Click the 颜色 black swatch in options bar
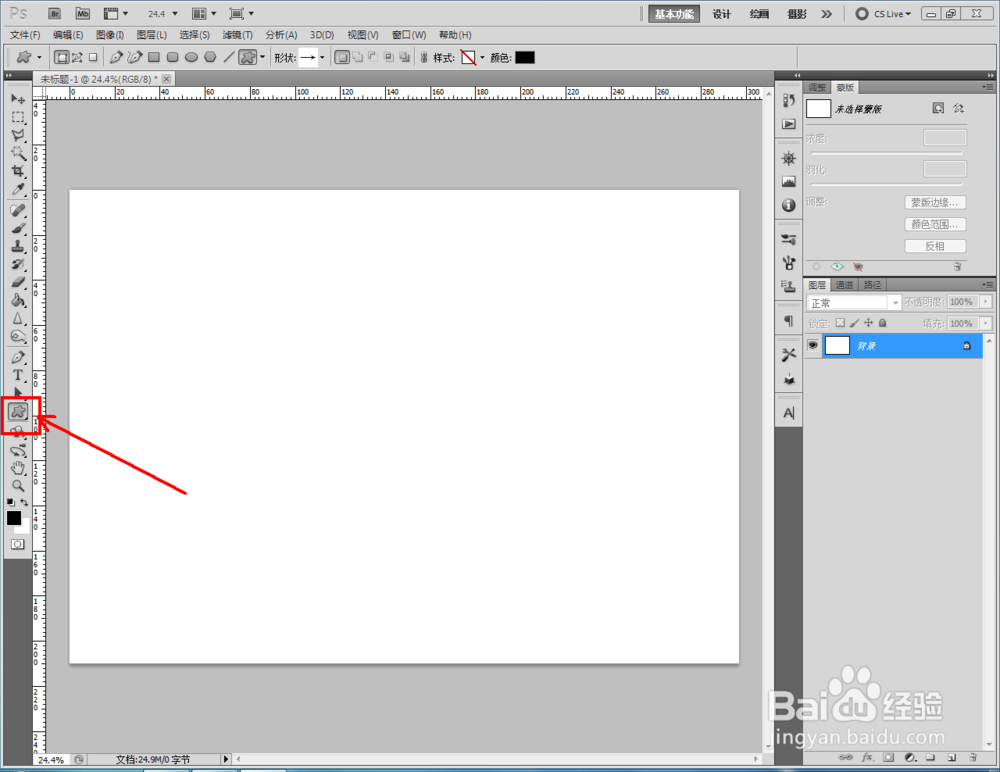 pos(525,57)
